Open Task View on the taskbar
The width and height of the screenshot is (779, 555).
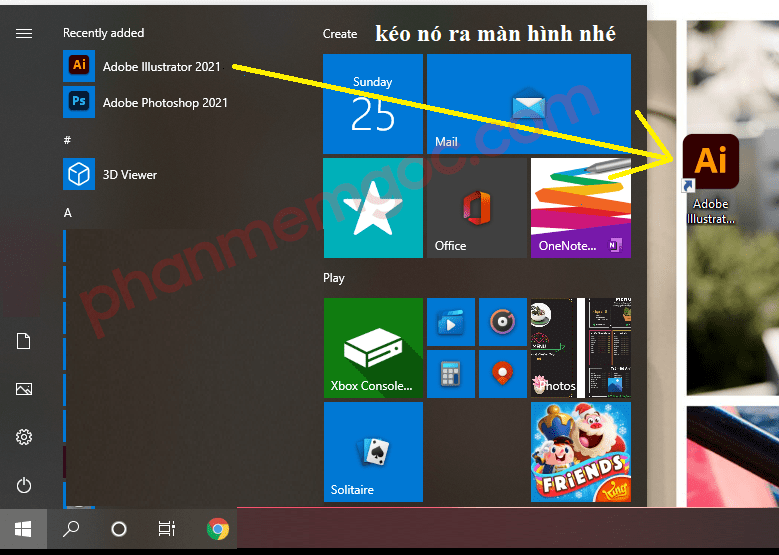[166, 529]
